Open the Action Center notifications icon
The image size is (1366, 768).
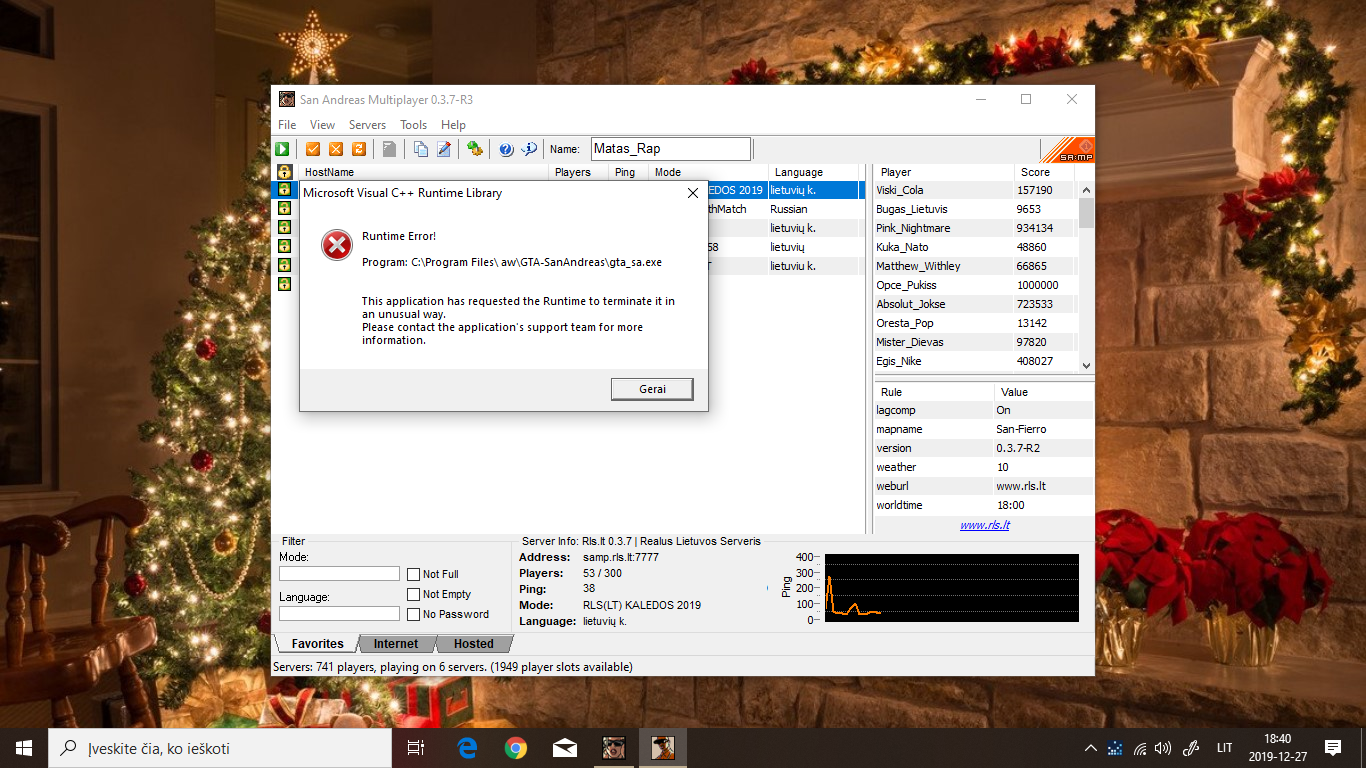[x=1332, y=747]
